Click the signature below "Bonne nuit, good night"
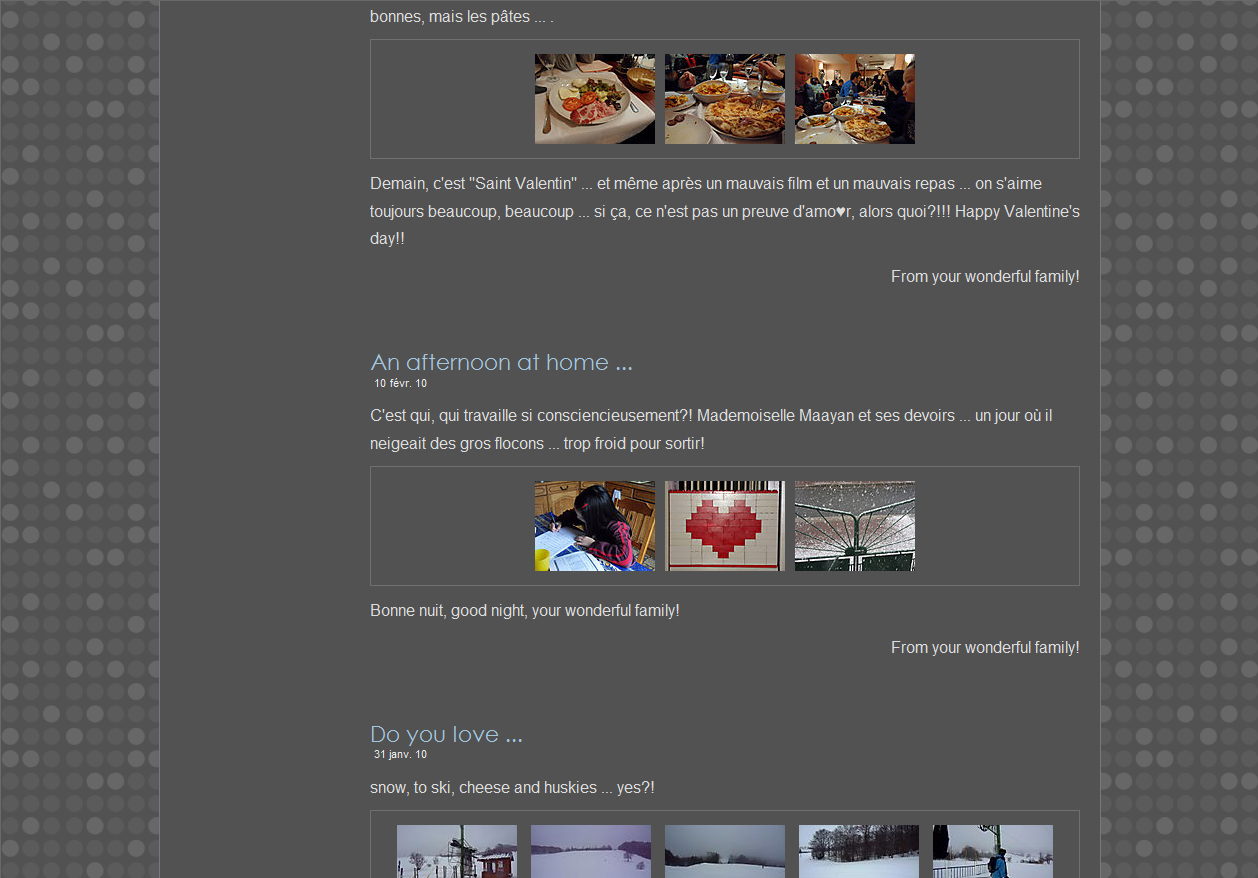Viewport: 1258px width, 878px height. click(984, 648)
